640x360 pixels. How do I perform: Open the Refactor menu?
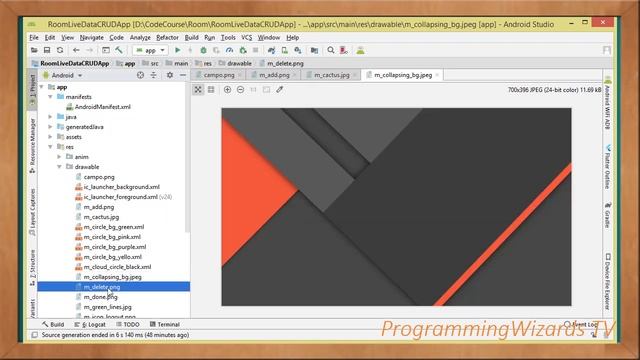(x=167, y=38)
